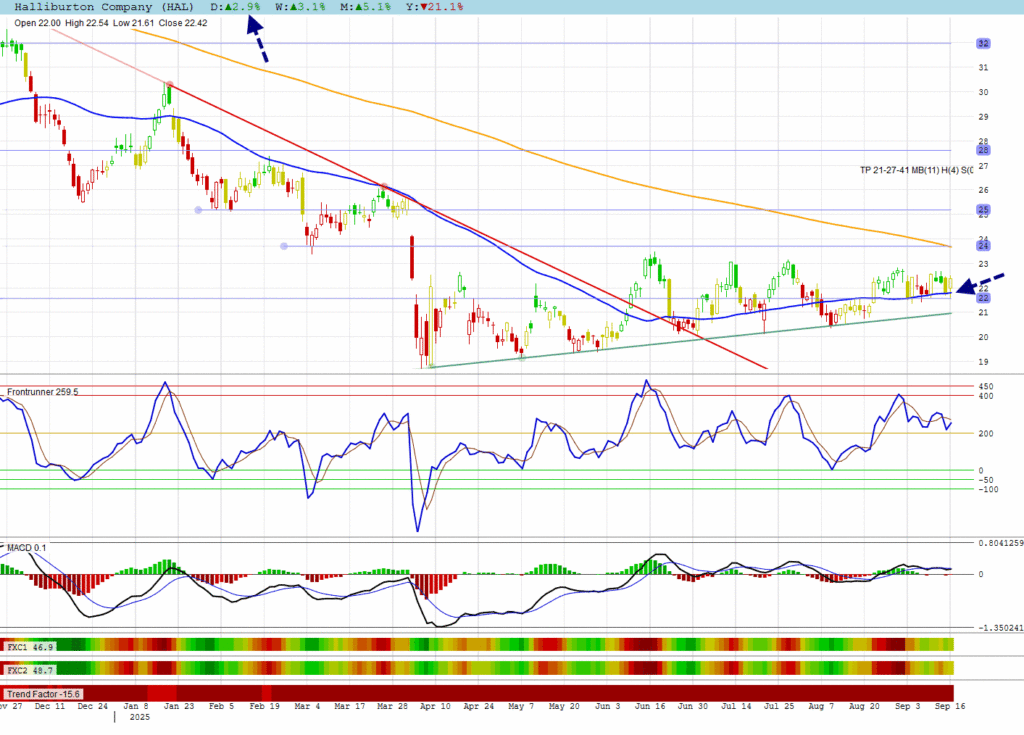1024x735 pixels.
Task: Click the circle marker starting the 24 level line
Action: [283, 246]
